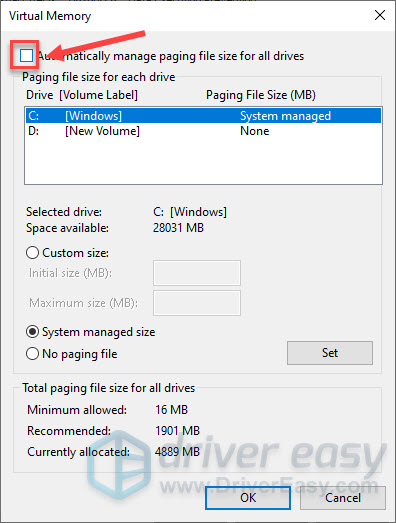Image resolution: width=396 pixels, height=523 pixels.
Task: Select drive D: [New Volume] row
Action: click(x=203, y=131)
